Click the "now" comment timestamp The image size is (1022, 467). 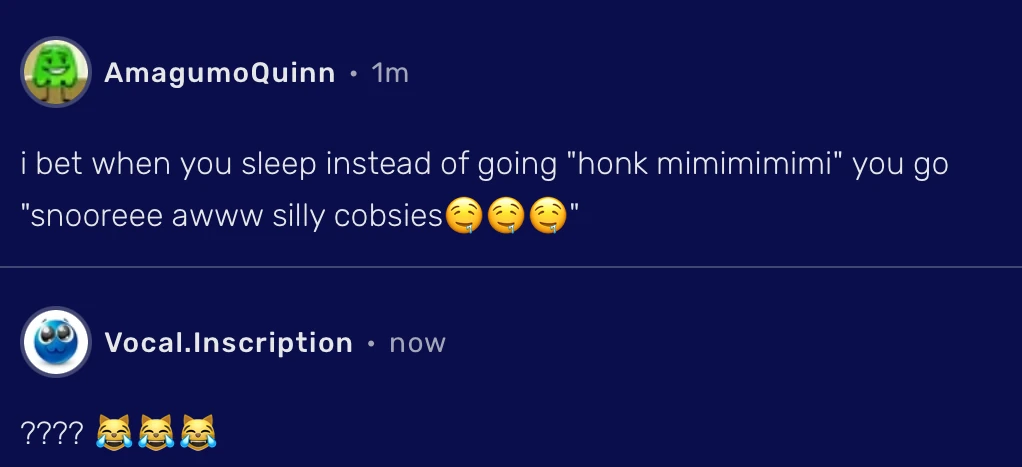(x=417, y=343)
